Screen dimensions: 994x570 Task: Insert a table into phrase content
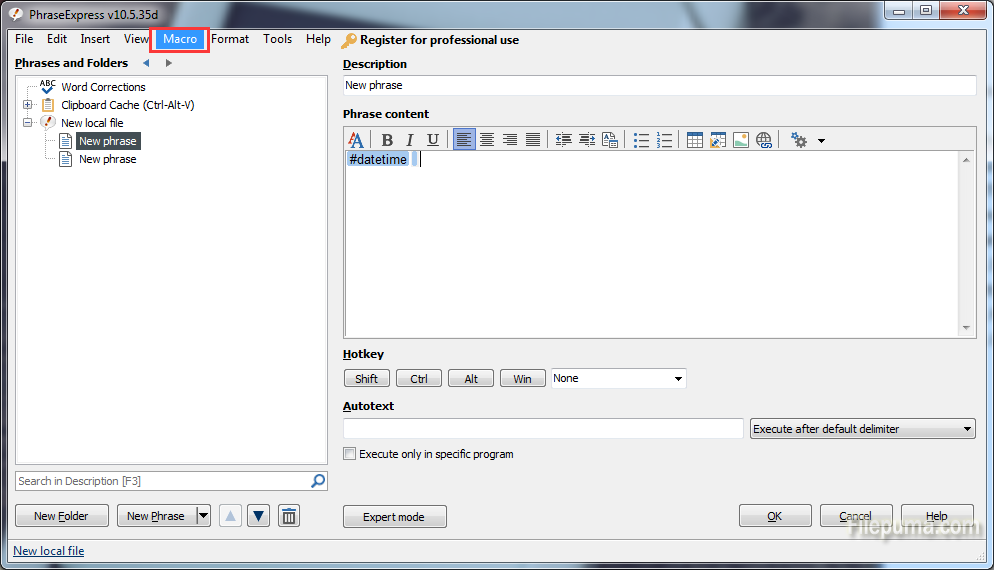[694, 140]
